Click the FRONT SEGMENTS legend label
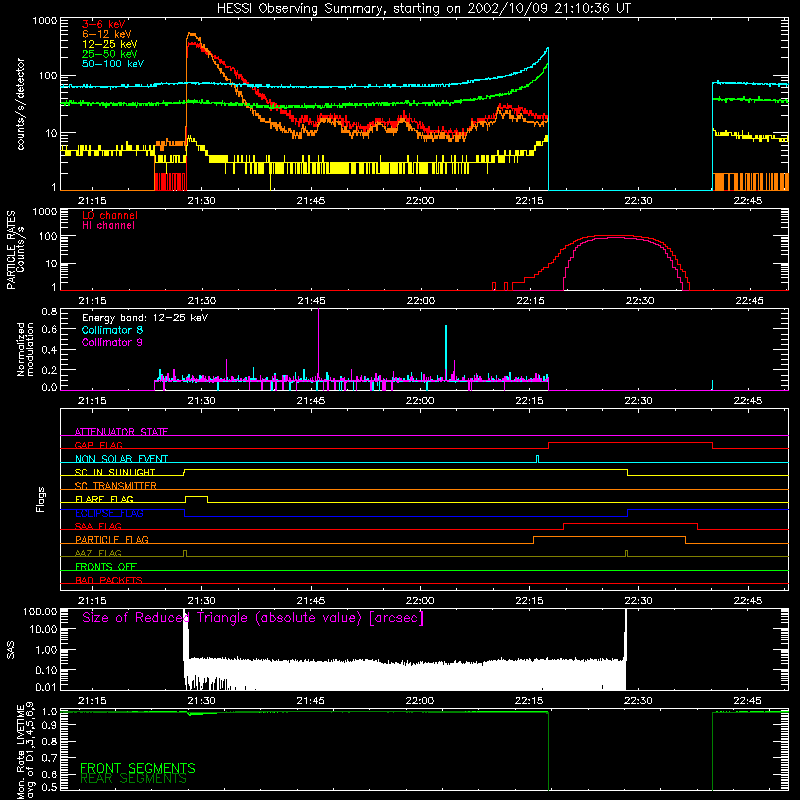The image size is (800, 800). (138, 768)
